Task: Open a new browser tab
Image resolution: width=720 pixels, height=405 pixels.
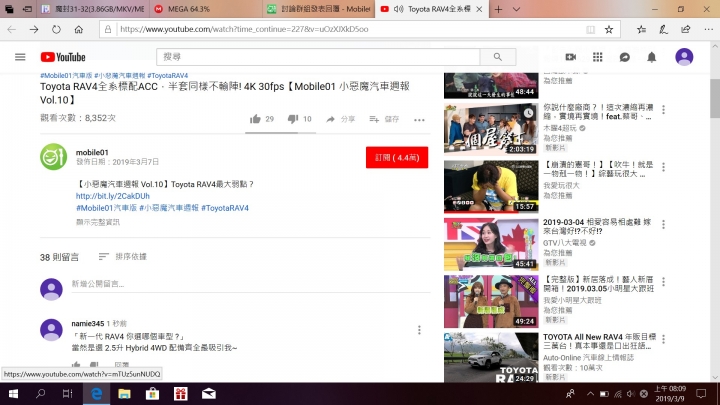Action: pyautogui.click(x=498, y=9)
